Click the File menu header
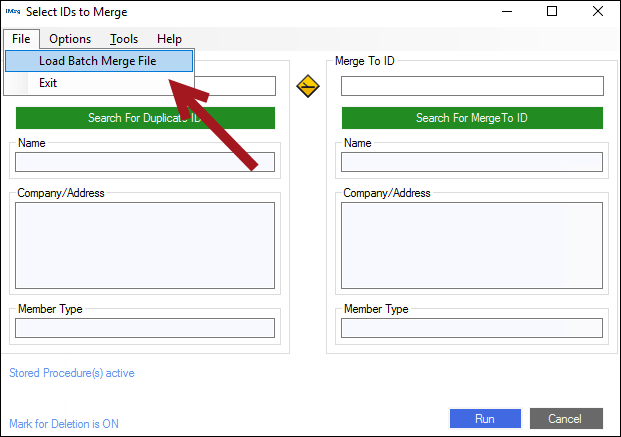 pos(22,39)
